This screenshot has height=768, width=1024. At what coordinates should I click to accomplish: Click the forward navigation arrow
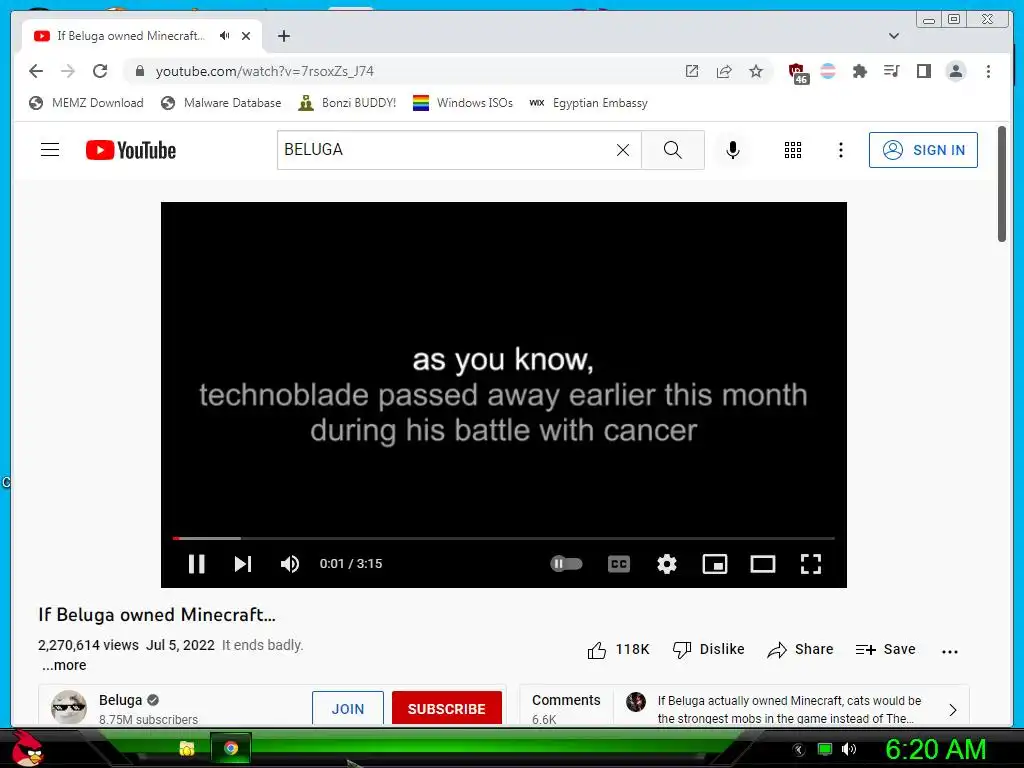68,71
